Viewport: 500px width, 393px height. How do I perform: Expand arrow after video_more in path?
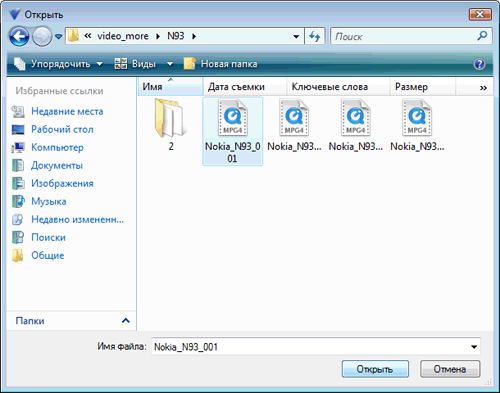tap(158, 36)
